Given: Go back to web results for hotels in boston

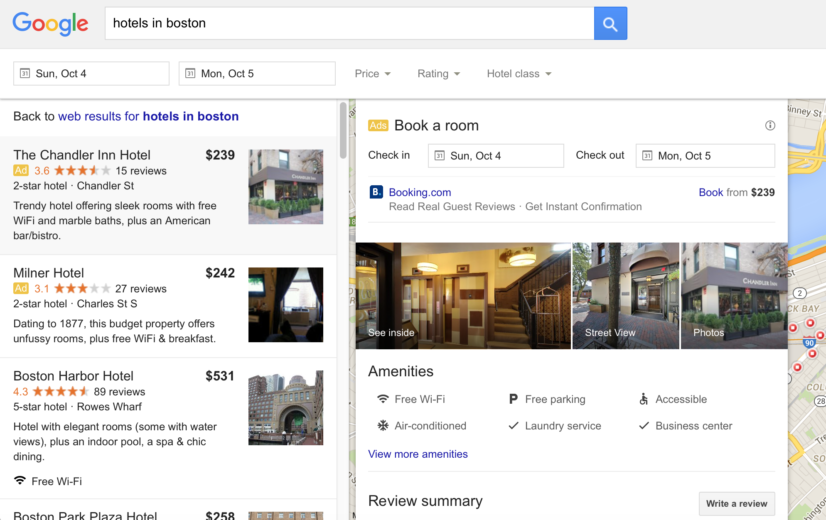Looking at the screenshot, I should [148, 116].
